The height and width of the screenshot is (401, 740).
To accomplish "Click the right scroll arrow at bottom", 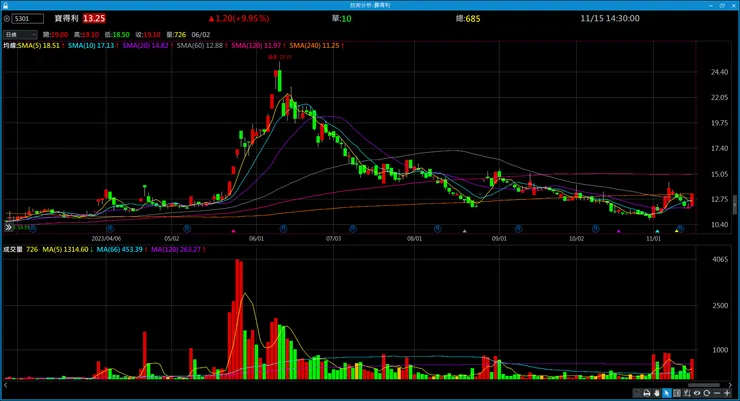I will pyautogui.click(x=730, y=385).
